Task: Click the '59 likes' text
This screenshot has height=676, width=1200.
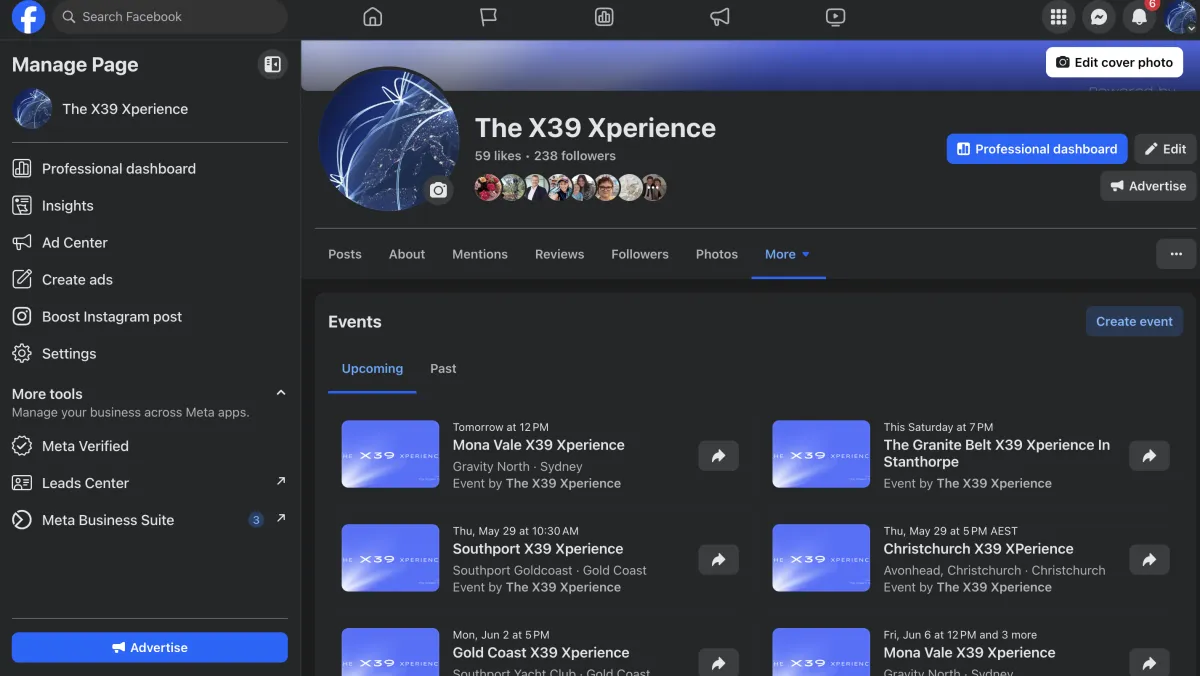Action: tap(498, 156)
